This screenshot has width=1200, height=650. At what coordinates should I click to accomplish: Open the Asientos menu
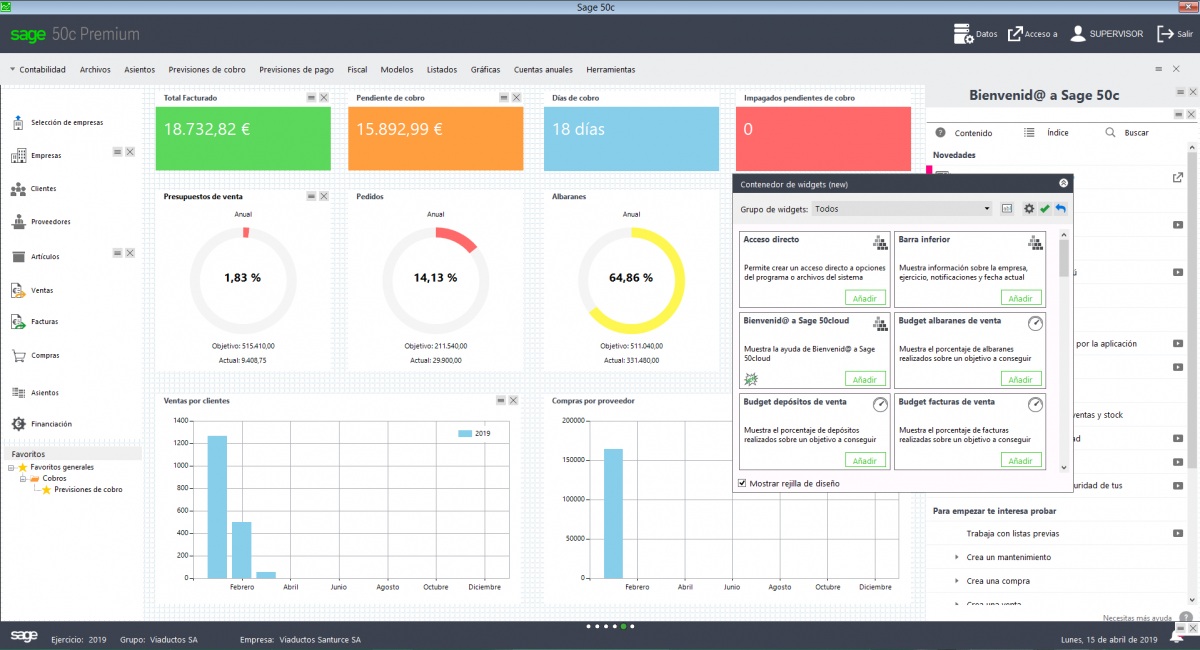coord(139,70)
